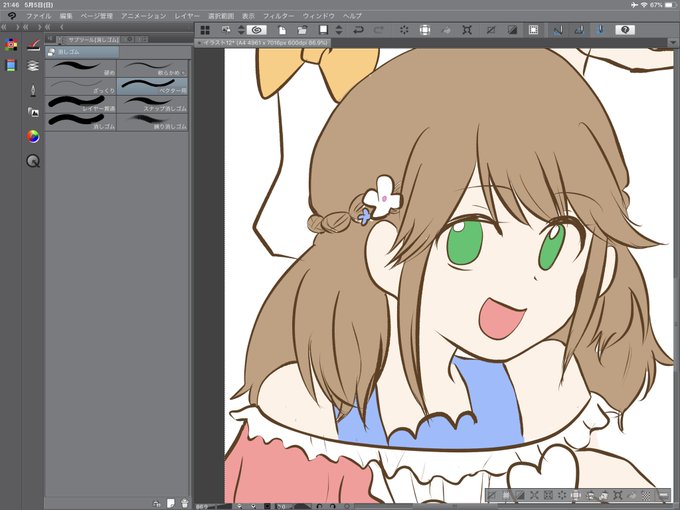Open the pen tool property icon
Viewport: 680px width, 510px height.
tap(33, 91)
